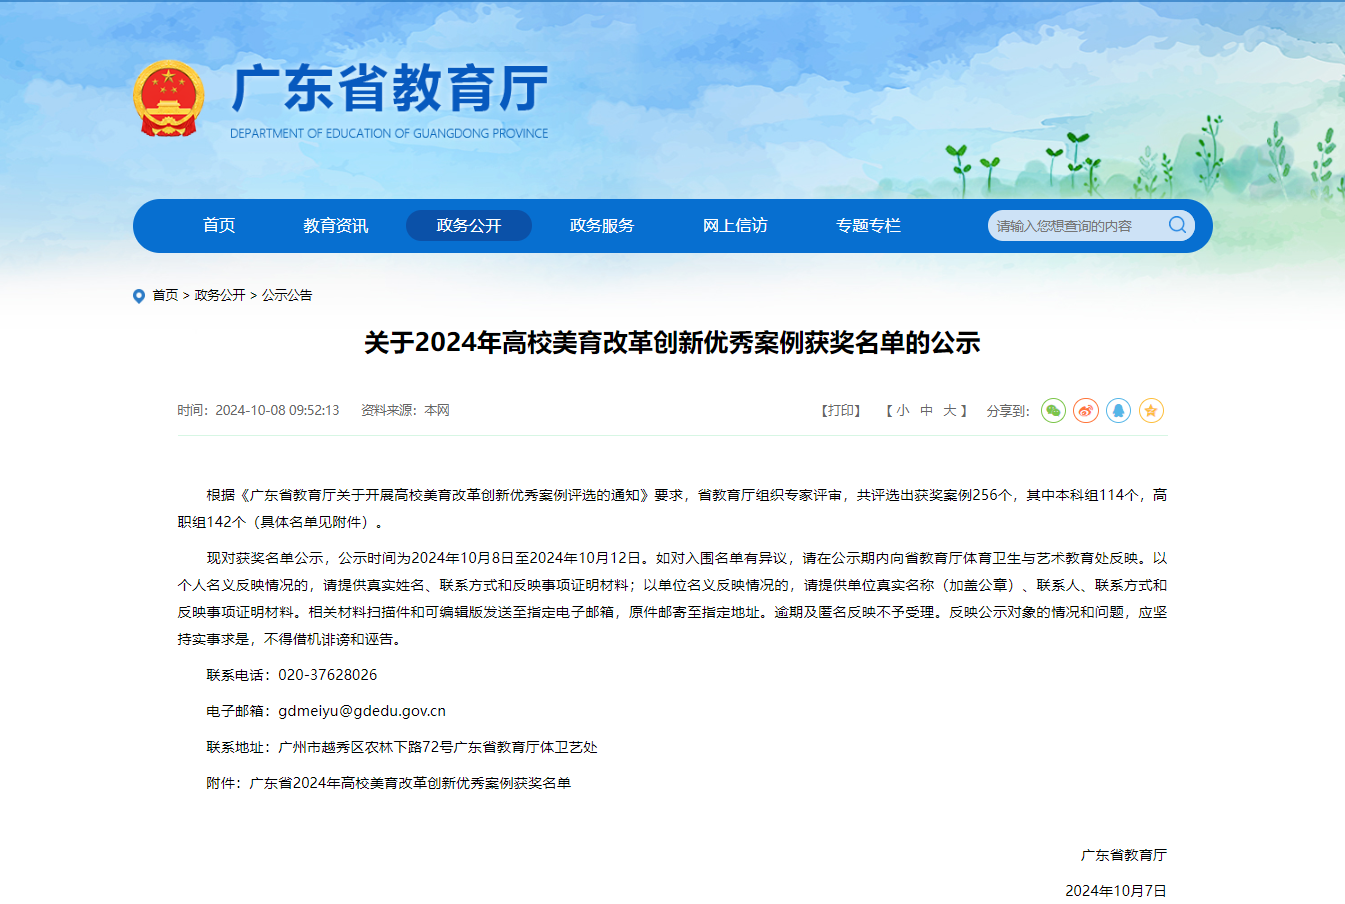1345x904 pixels.
Task: Set font size to medium (中)
Action: (926, 411)
